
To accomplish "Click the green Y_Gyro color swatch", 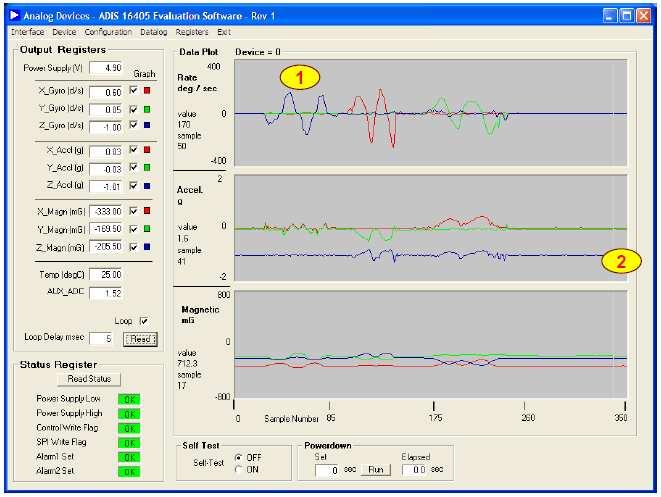I will pyautogui.click(x=147, y=109).
